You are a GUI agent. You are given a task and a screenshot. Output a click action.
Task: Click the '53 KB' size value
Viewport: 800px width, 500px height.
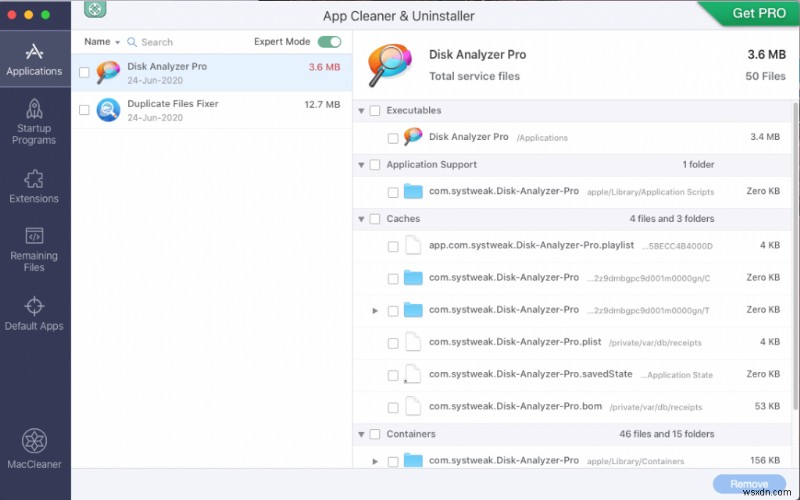click(767, 406)
